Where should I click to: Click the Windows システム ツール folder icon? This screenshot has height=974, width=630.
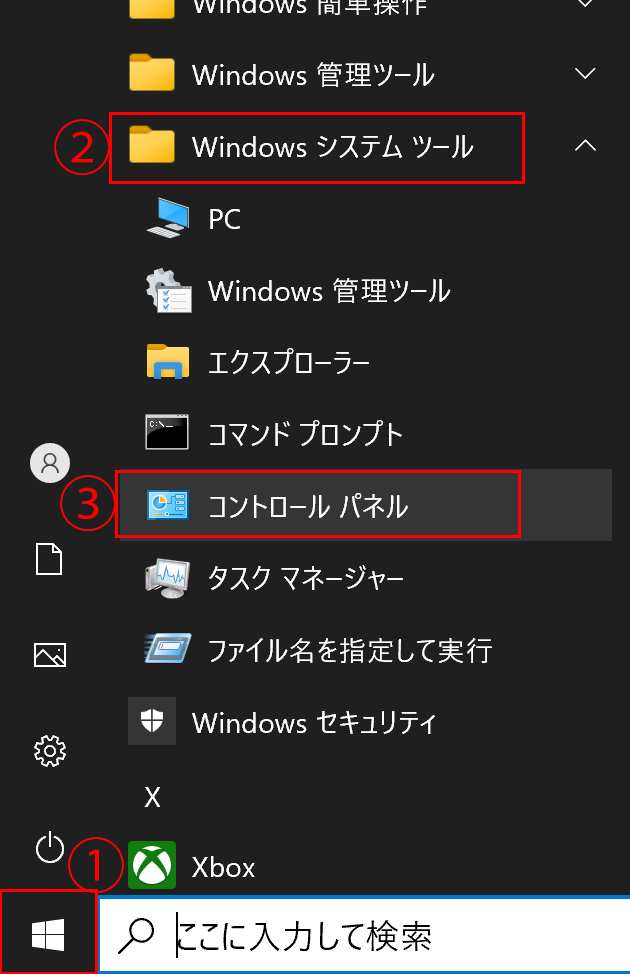[152, 145]
